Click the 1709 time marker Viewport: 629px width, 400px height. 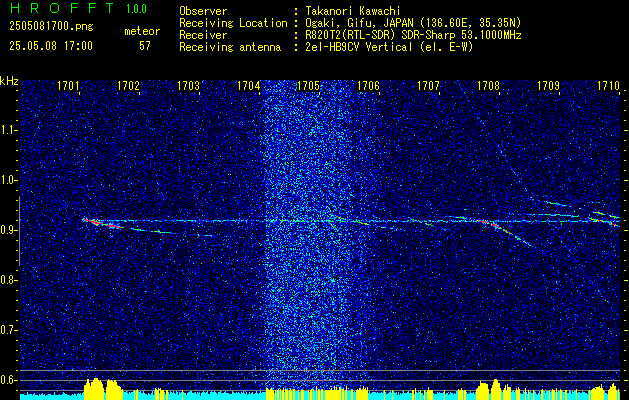click(x=548, y=85)
